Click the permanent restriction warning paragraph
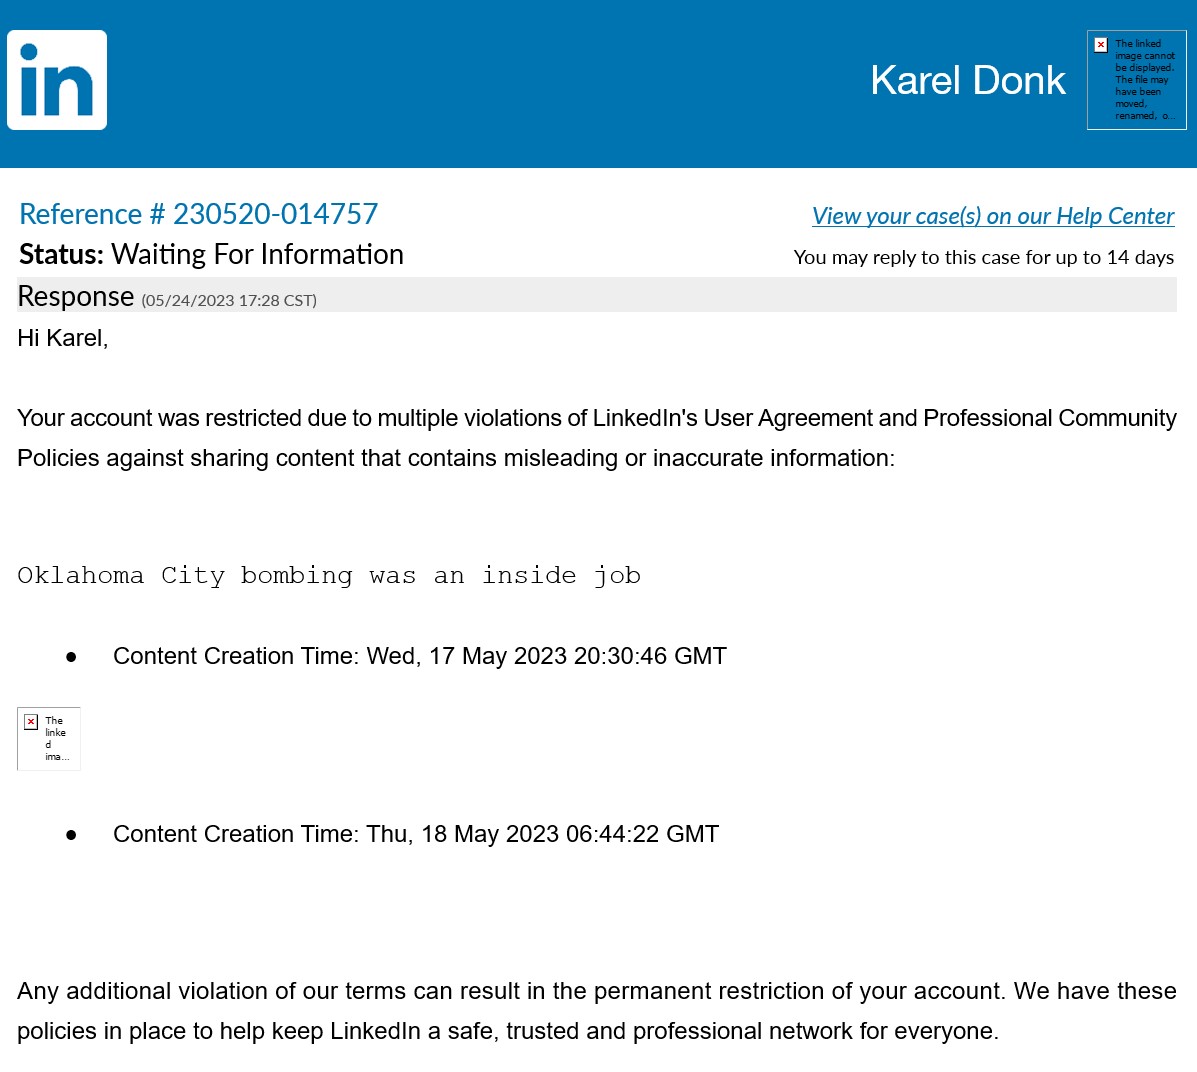The image size is (1197, 1072). tap(596, 1011)
